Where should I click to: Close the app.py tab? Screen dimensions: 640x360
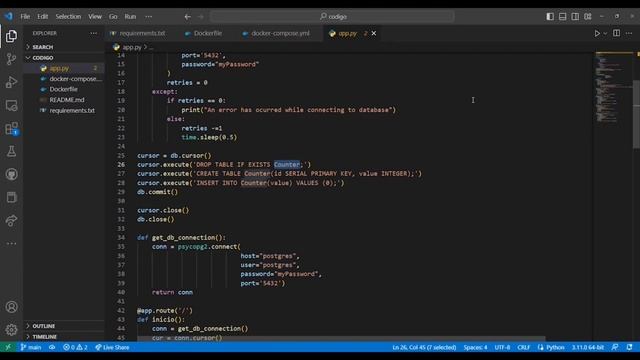pyautogui.click(x=374, y=33)
